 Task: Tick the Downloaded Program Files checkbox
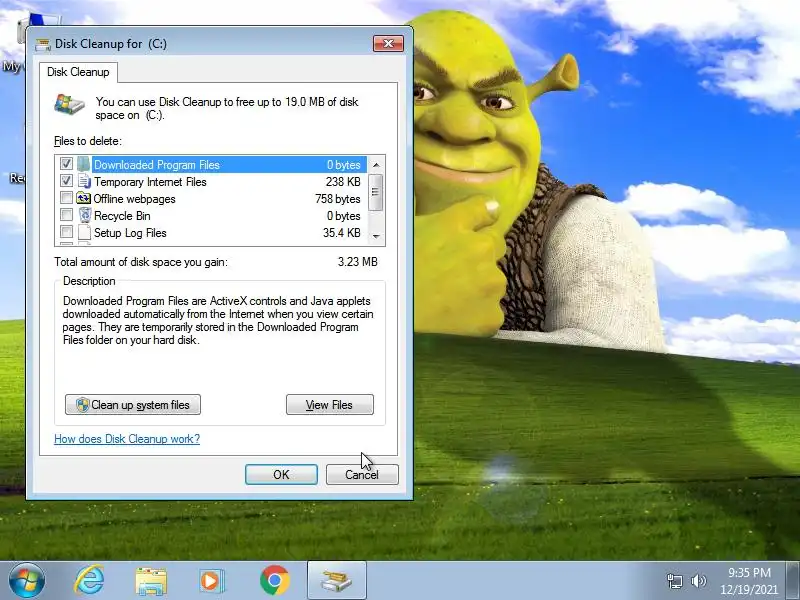pyautogui.click(x=66, y=164)
